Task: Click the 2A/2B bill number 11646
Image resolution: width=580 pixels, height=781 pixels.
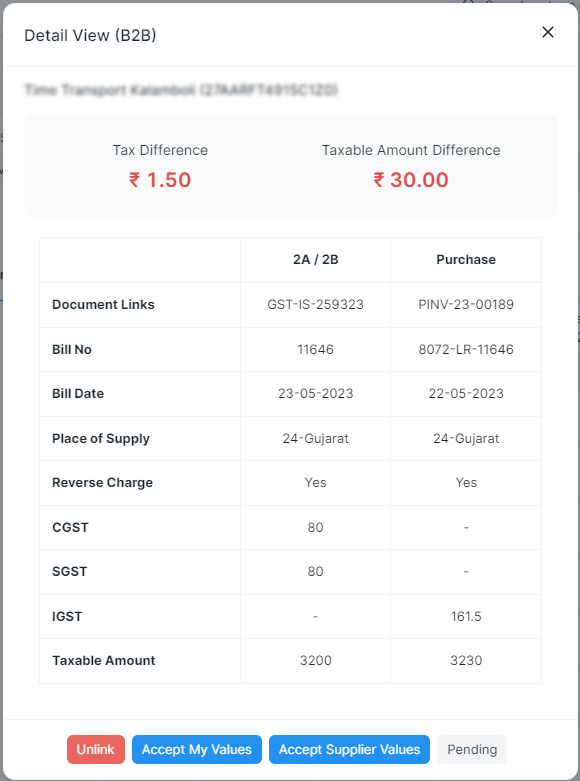Action: pyautogui.click(x=315, y=349)
